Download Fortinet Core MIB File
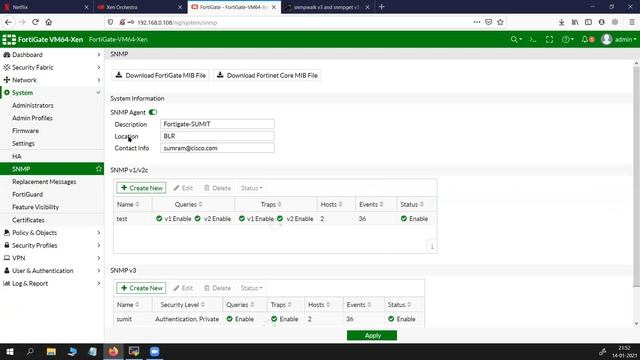 point(267,76)
